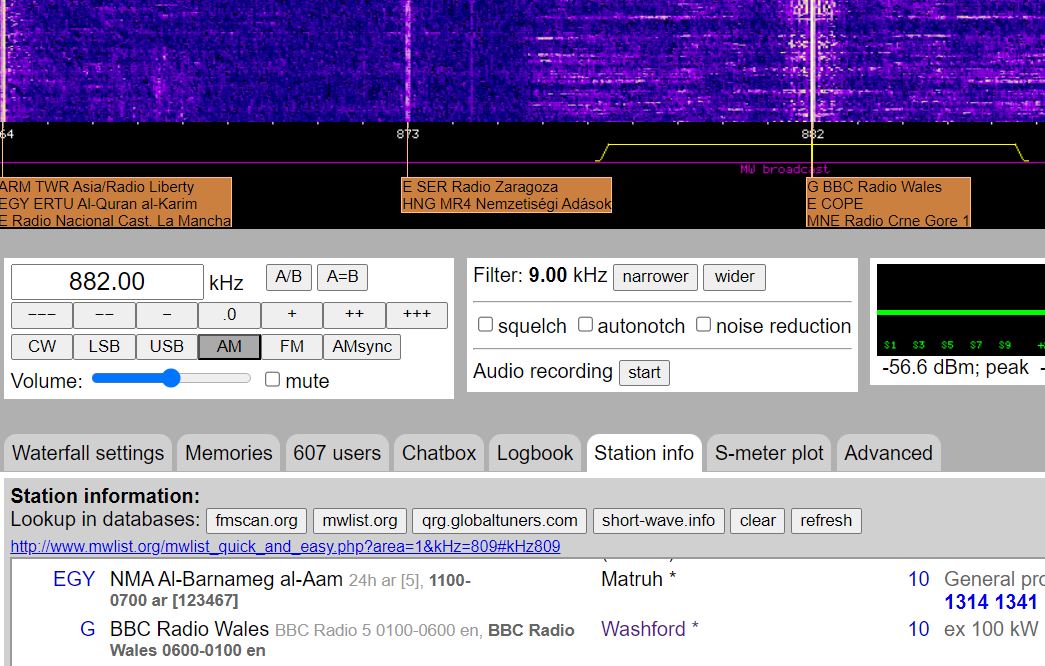Look up station in fmscan.org
This screenshot has width=1045, height=666.
(257, 521)
